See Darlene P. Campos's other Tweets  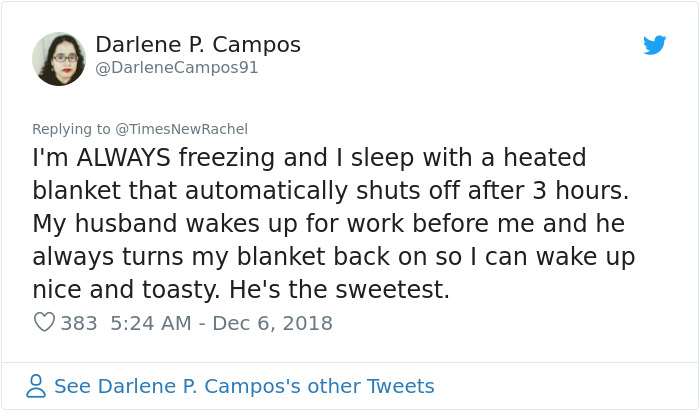pyautogui.click(x=244, y=386)
